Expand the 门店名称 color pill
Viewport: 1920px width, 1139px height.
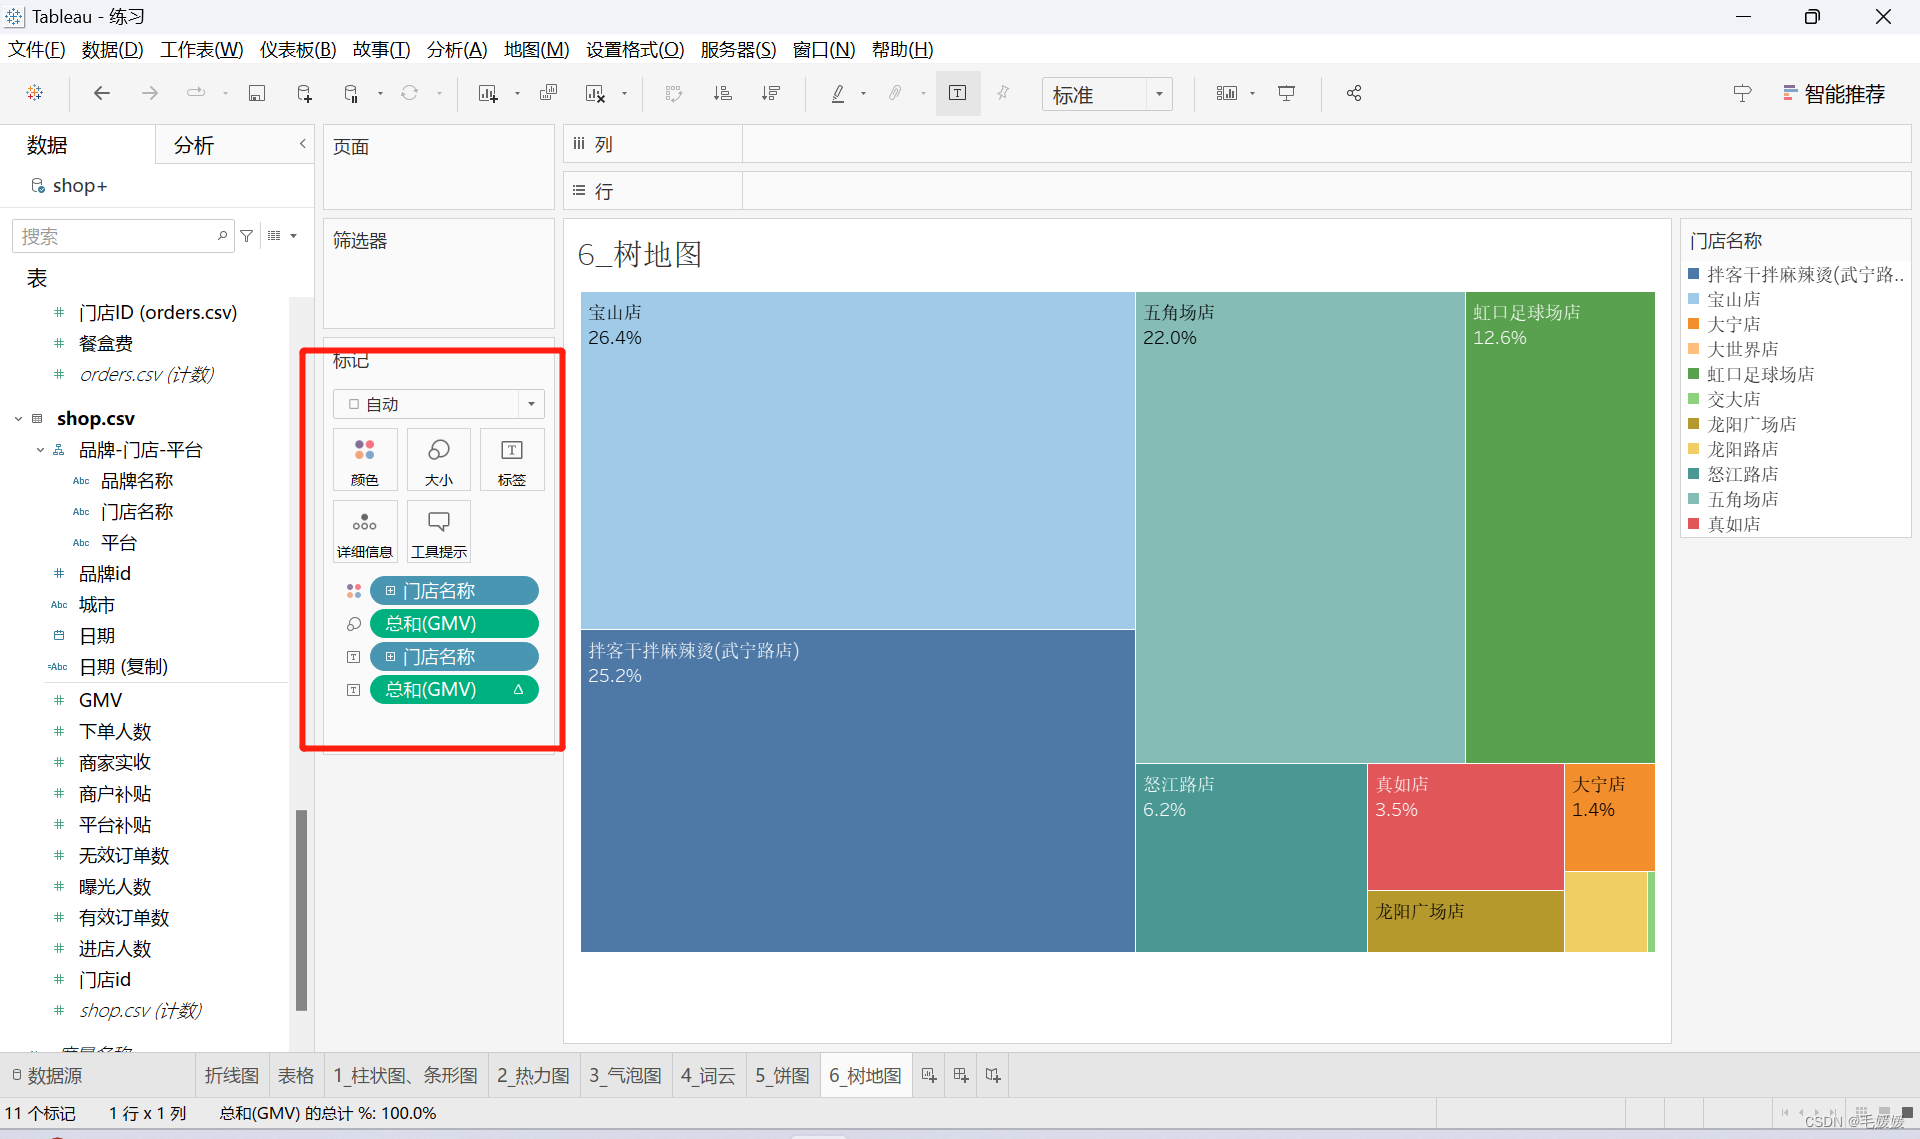(391, 591)
